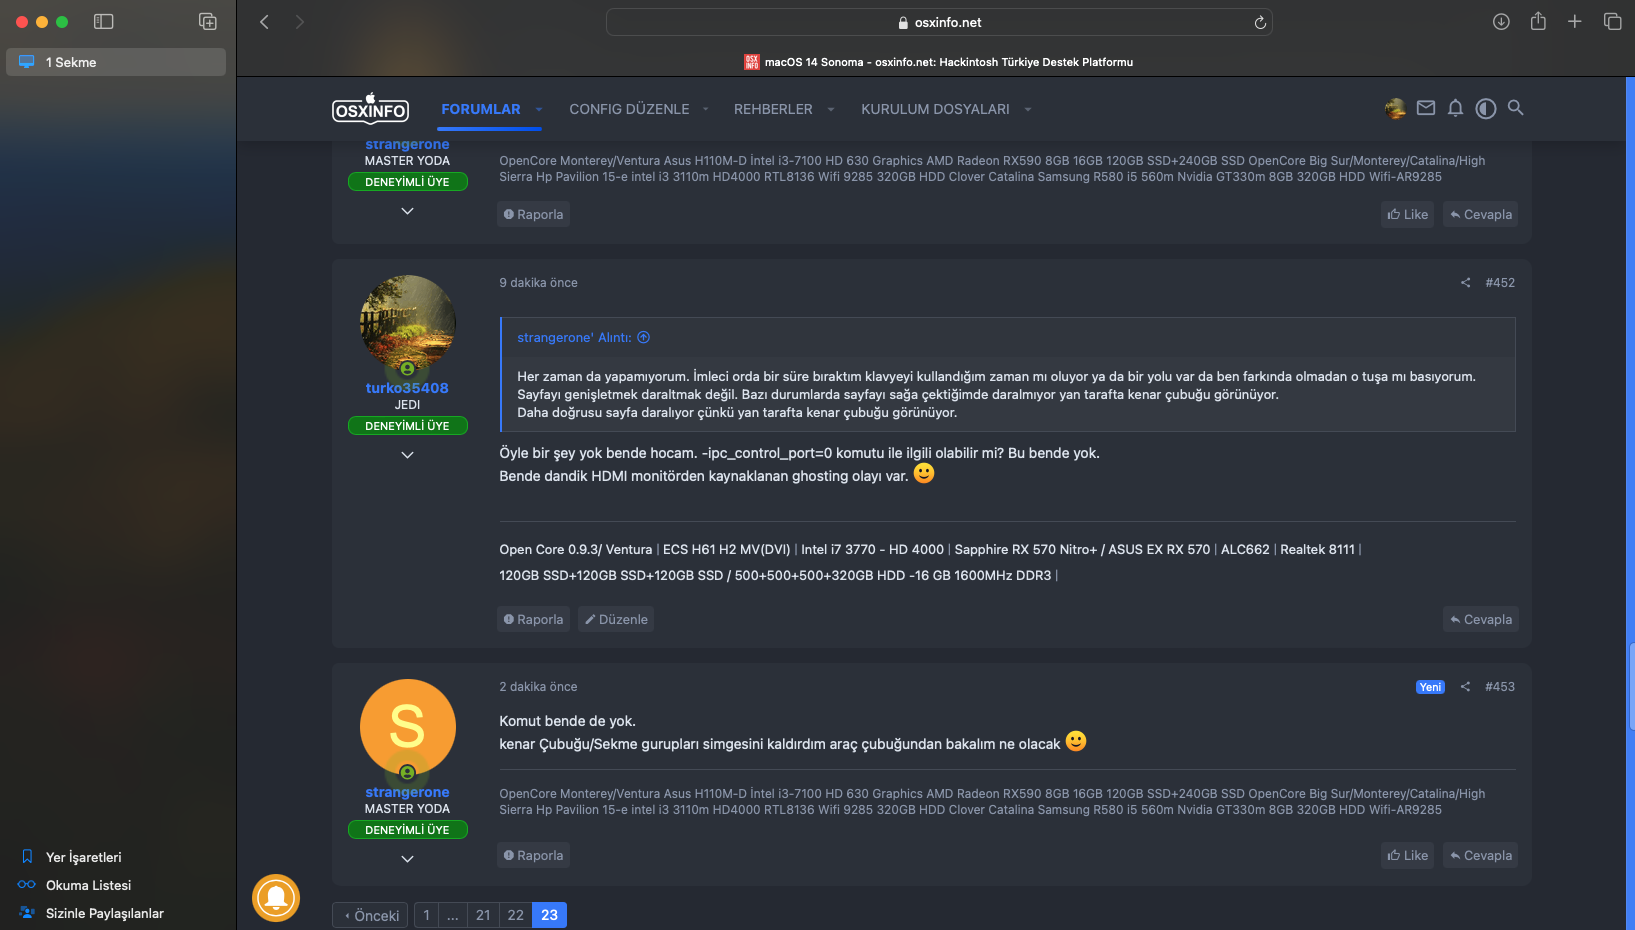Open the forum search magnifier icon

[1515, 108]
